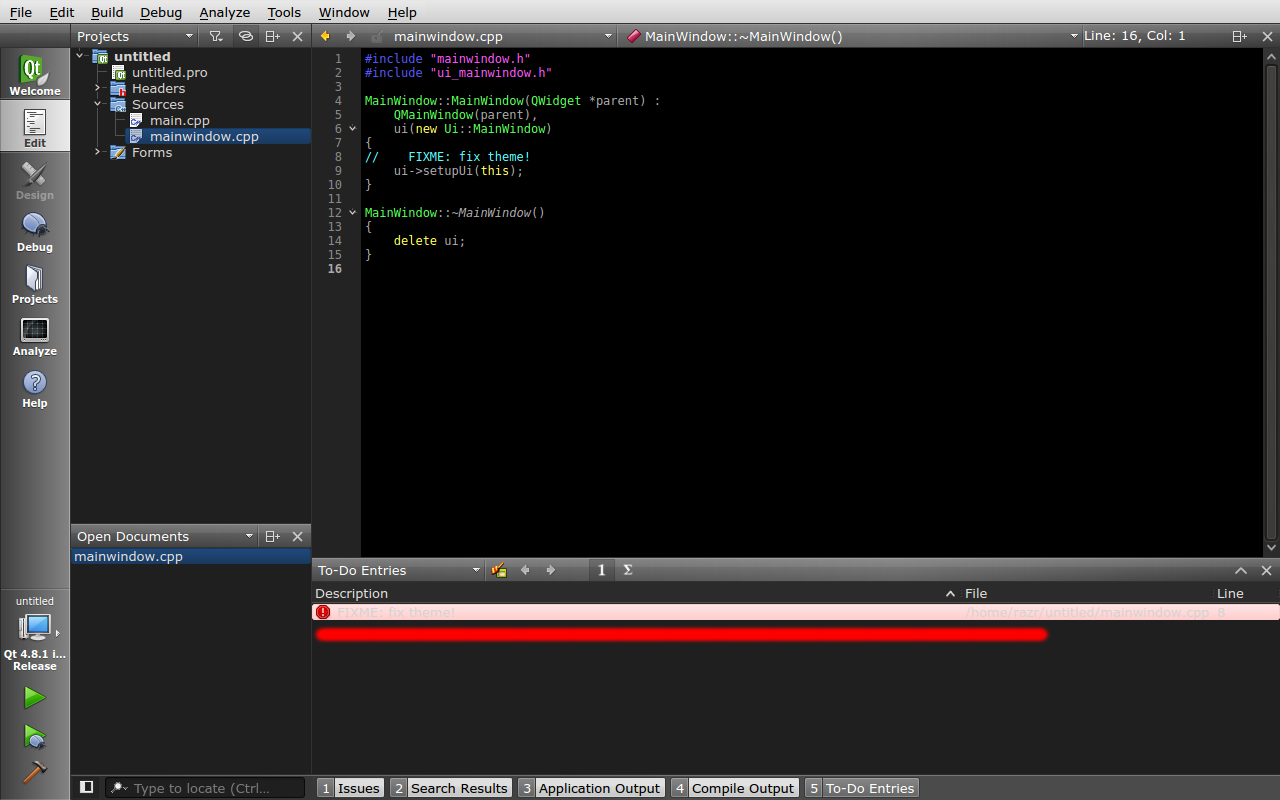The image size is (1280, 800).
Task: Open the Projects mode
Action: point(35,284)
